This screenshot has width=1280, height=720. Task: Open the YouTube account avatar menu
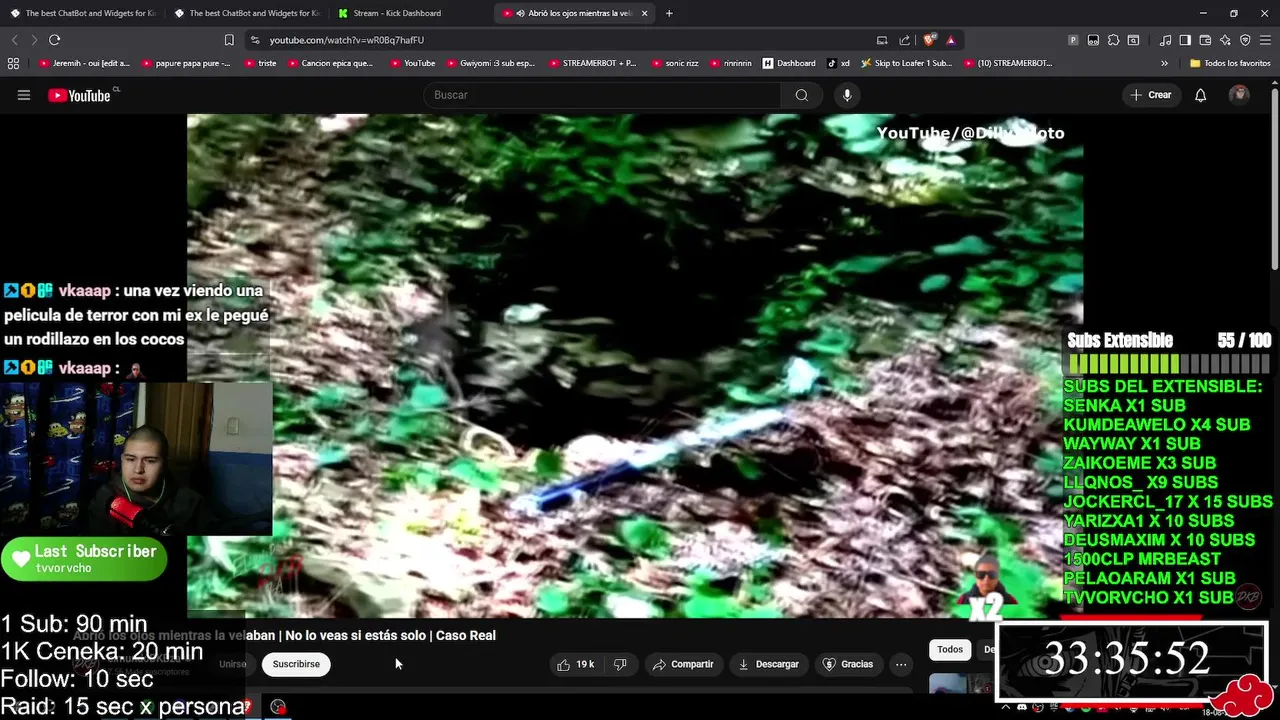point(1239,95)
